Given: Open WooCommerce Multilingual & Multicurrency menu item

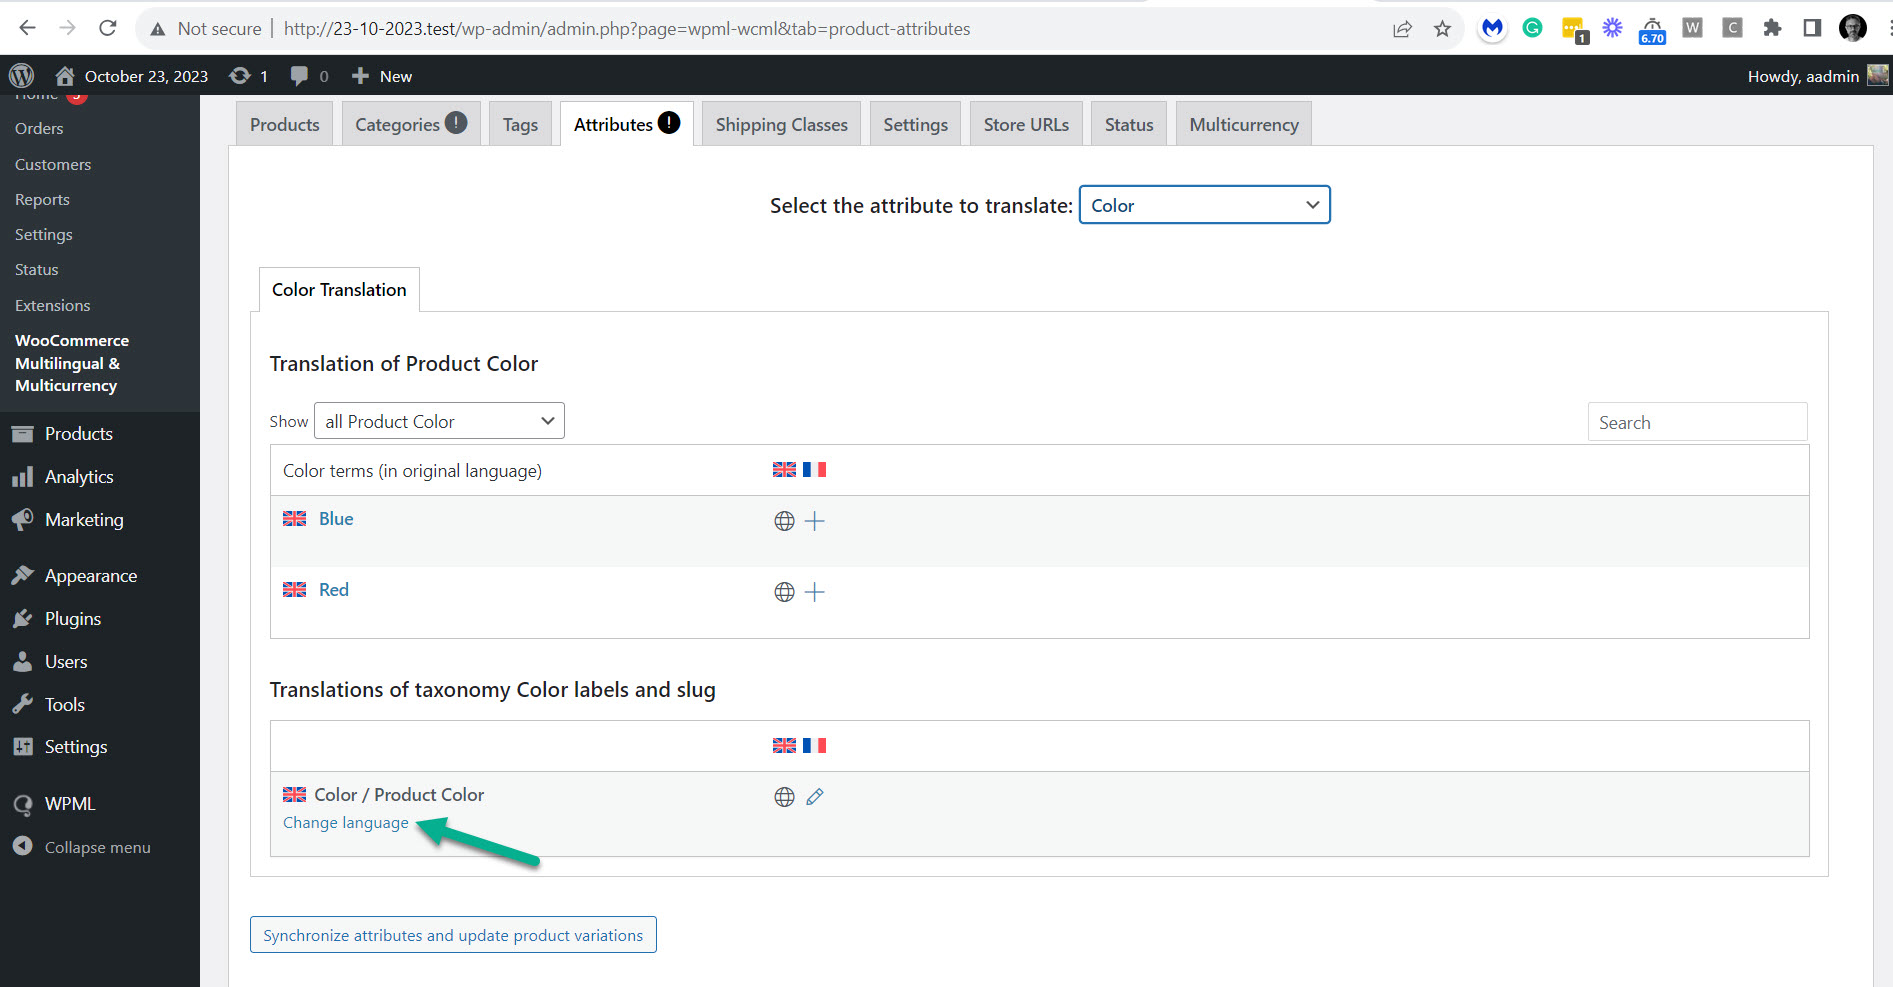Looking at the screenshot, I should pyautogui.click(x=72, y=363).
